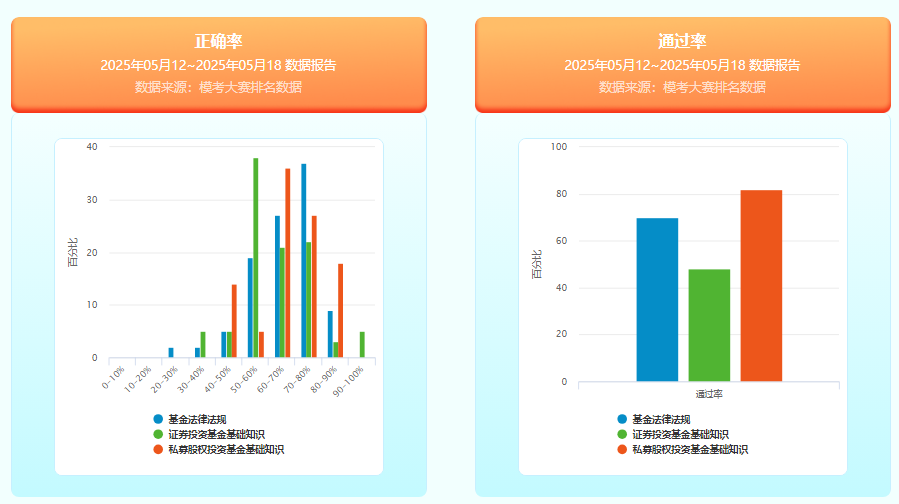Click the tallest green bar at 50-60%
This screenshot has height=504, width=899.
pyautogui.click(x=256, y=258)
